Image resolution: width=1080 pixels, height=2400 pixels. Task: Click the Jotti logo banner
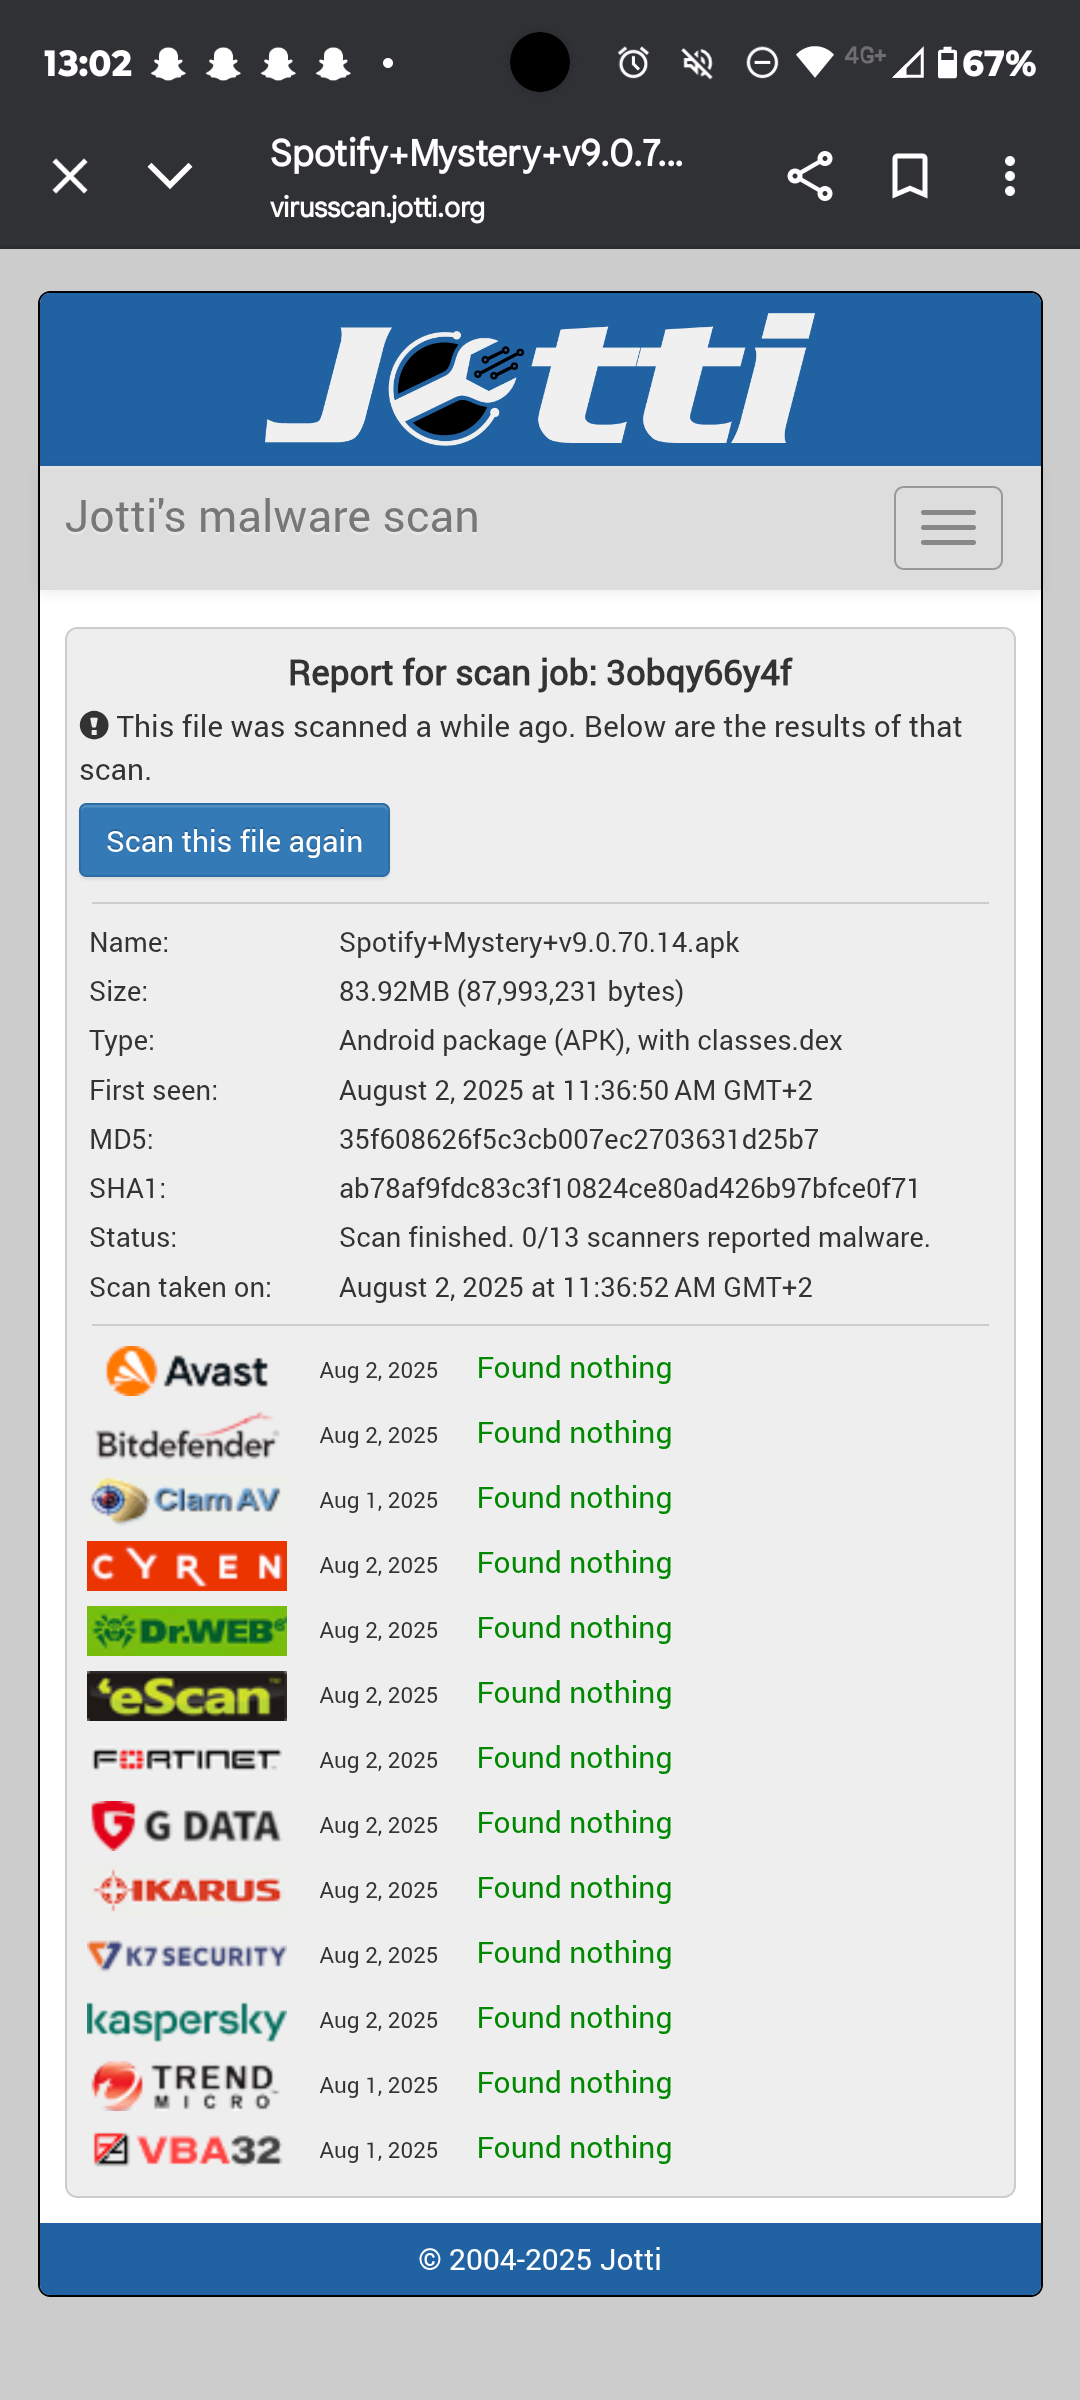[540, 379]
